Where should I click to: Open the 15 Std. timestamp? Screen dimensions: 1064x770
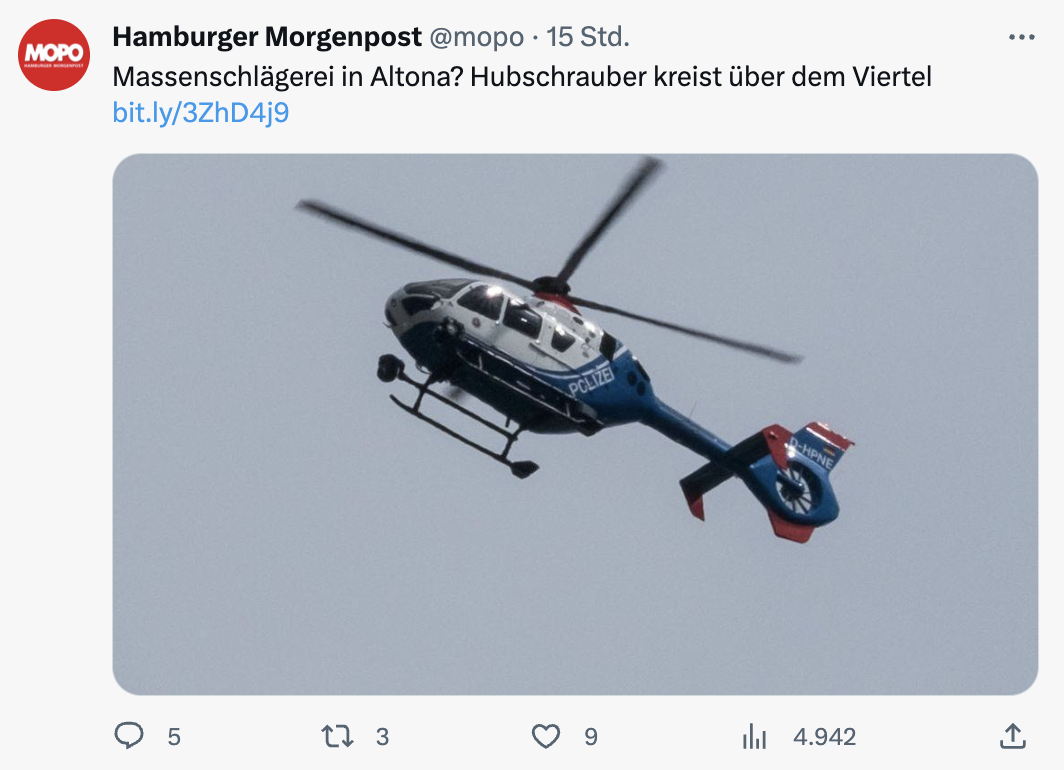tap(588, 37)
